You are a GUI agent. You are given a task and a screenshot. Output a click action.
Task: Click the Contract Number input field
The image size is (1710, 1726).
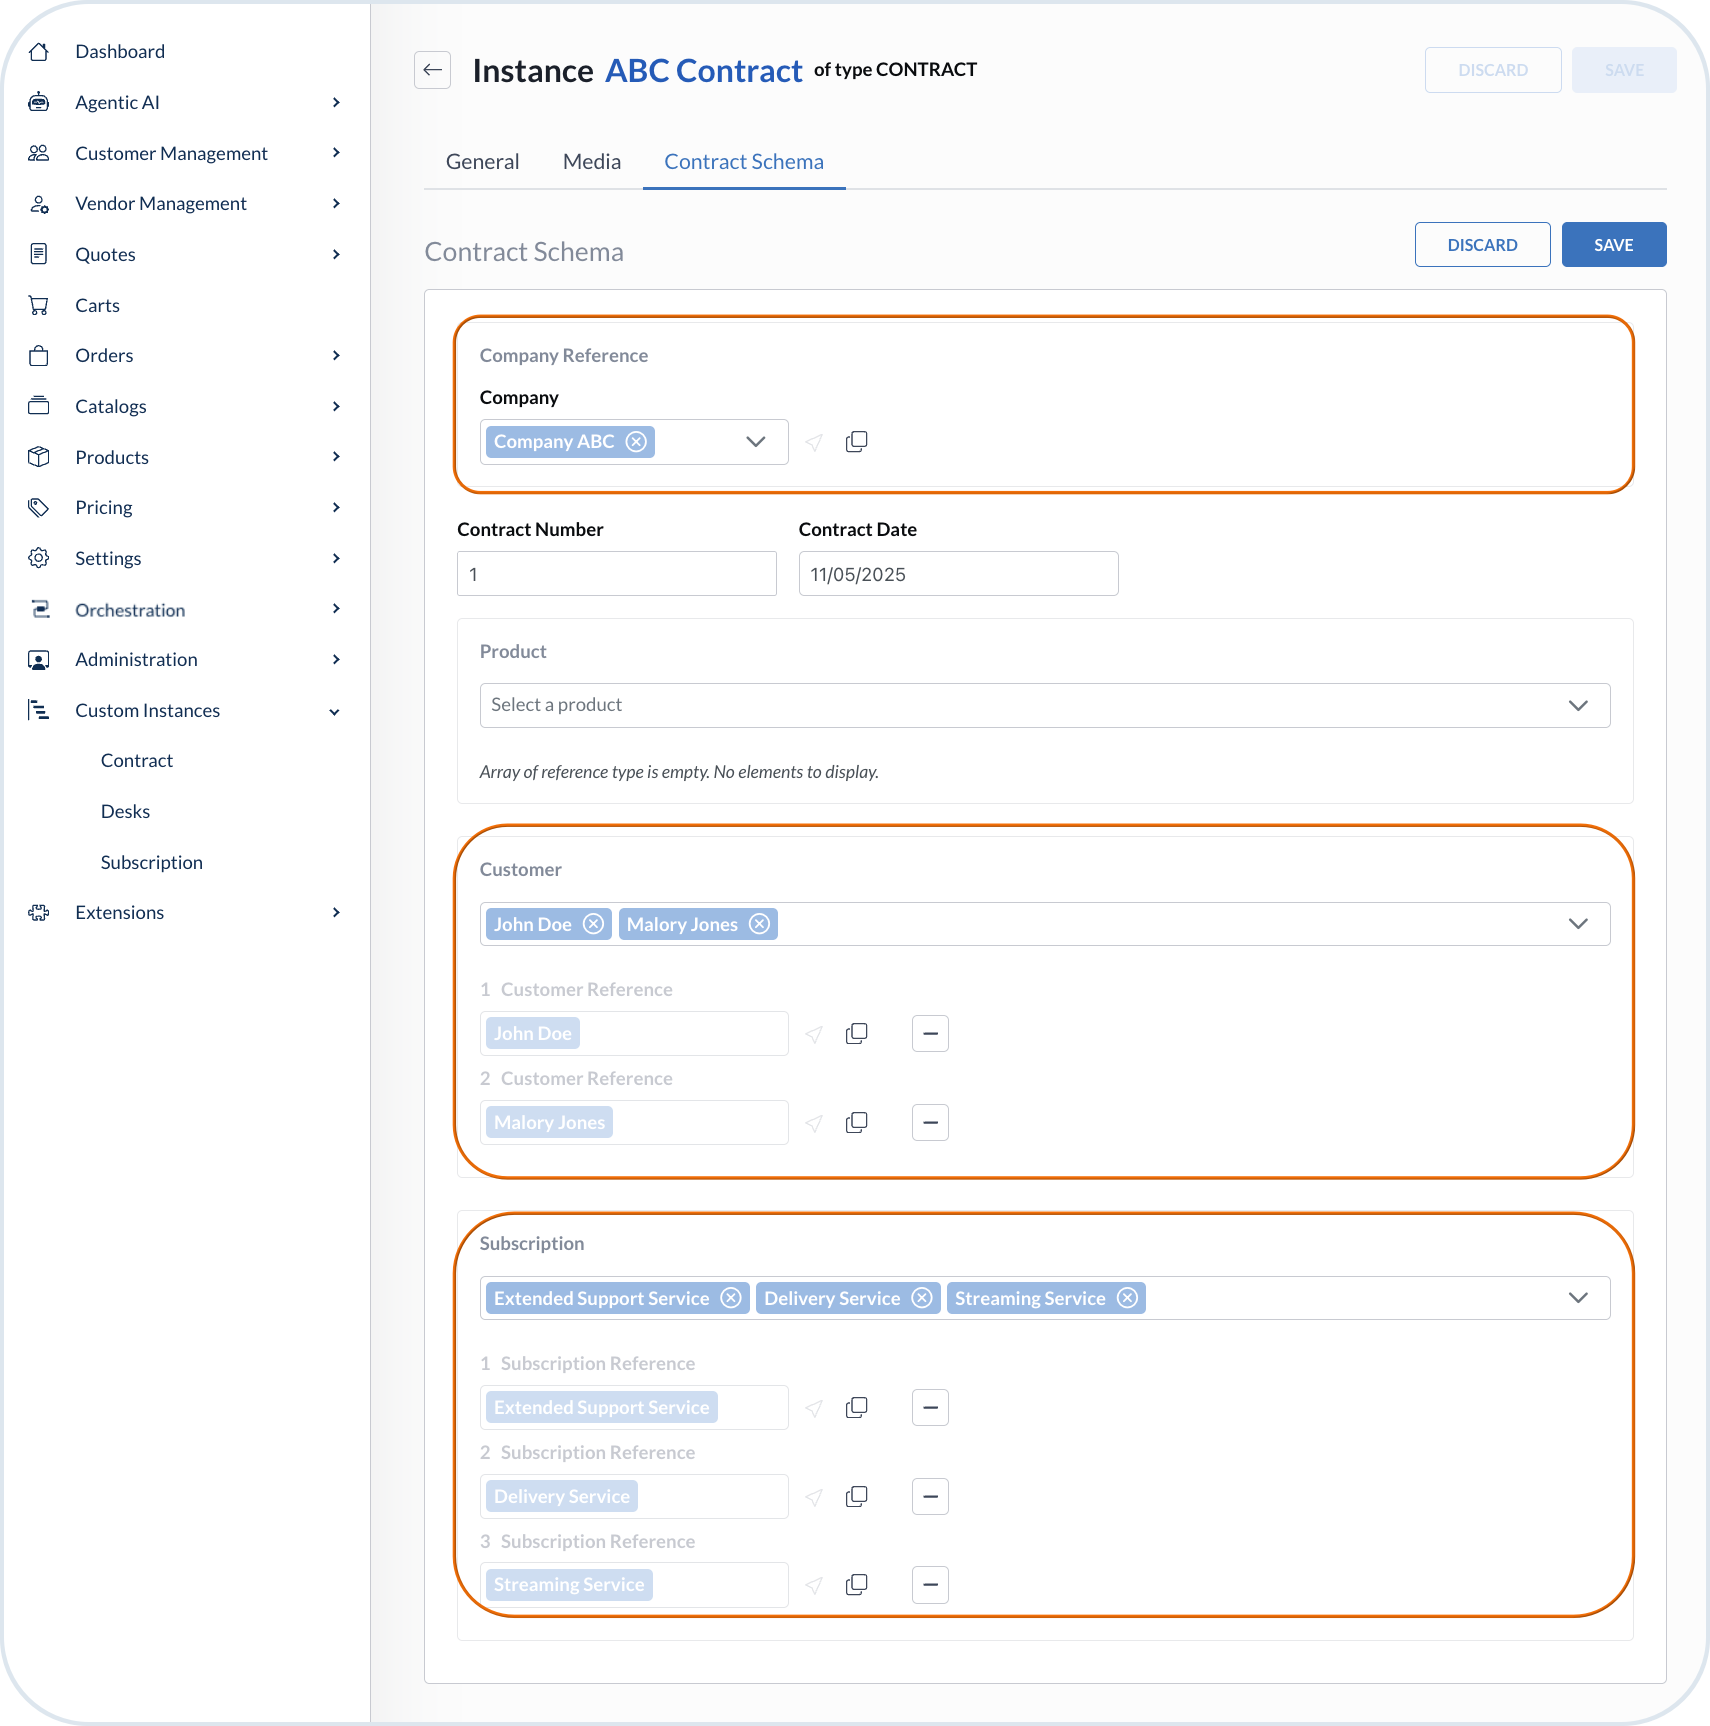click(616, 575)
